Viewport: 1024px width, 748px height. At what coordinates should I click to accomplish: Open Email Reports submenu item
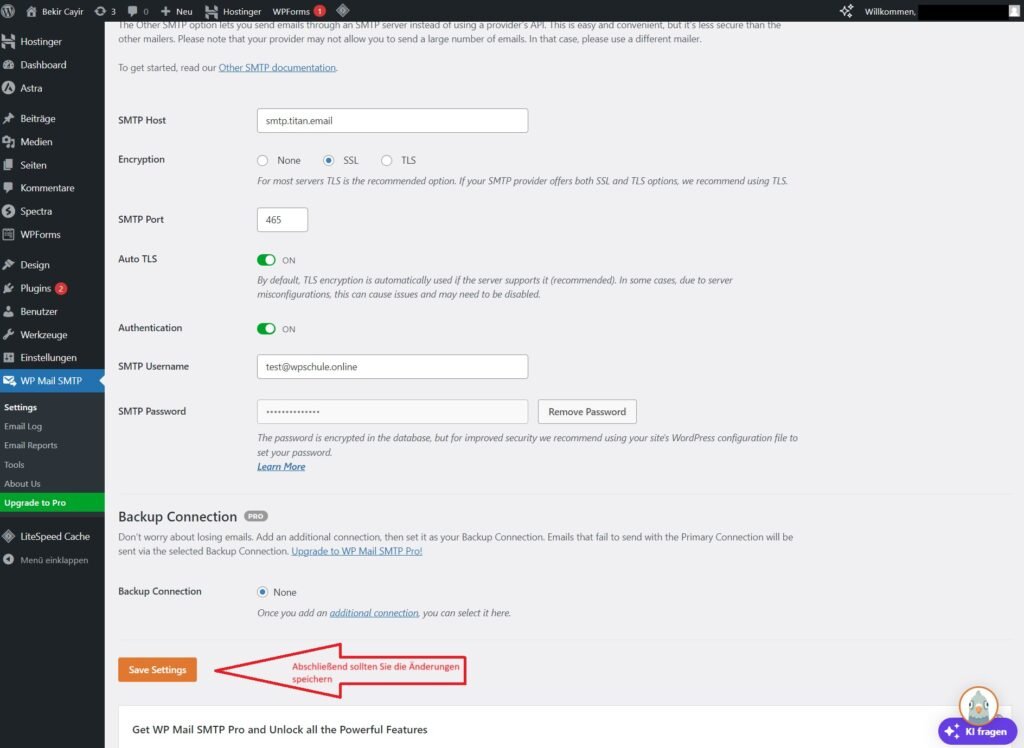[x=31, y=445]
